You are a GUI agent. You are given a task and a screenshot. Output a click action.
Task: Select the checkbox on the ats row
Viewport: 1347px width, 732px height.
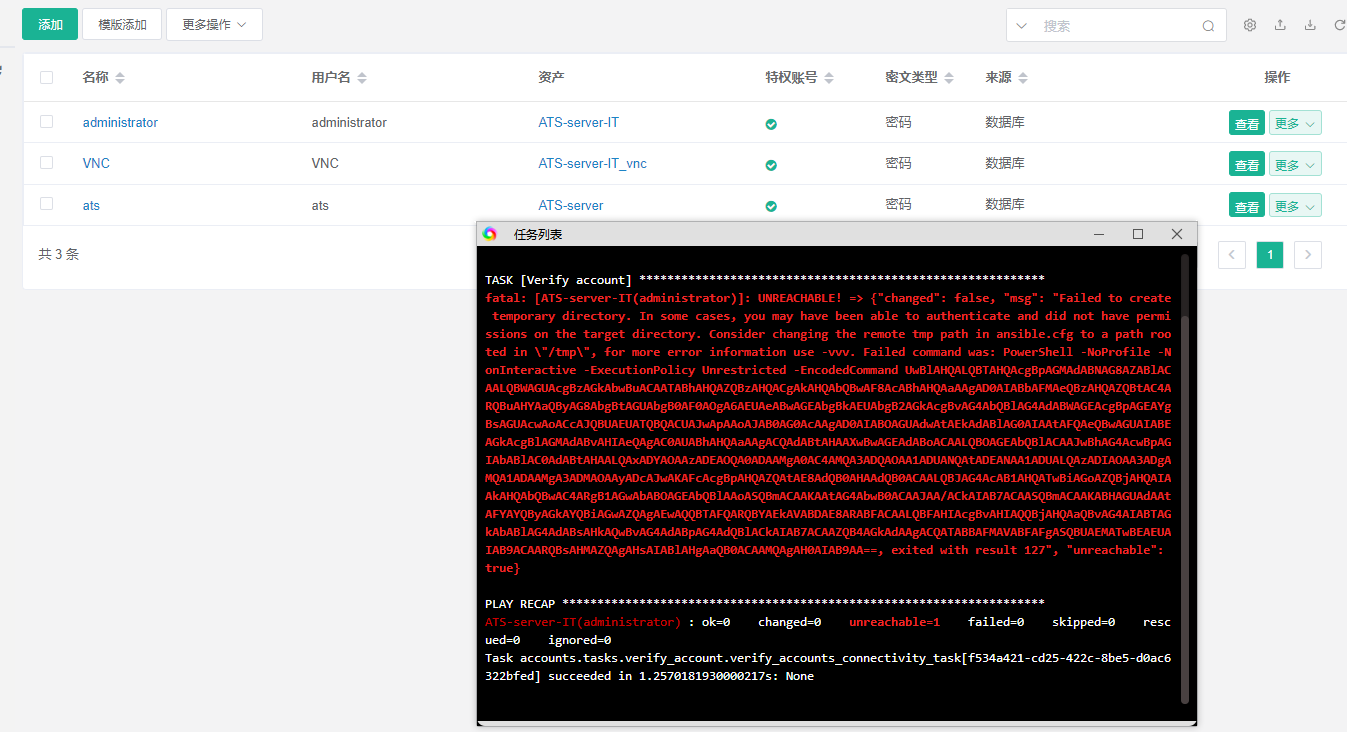tap(46, 205)
